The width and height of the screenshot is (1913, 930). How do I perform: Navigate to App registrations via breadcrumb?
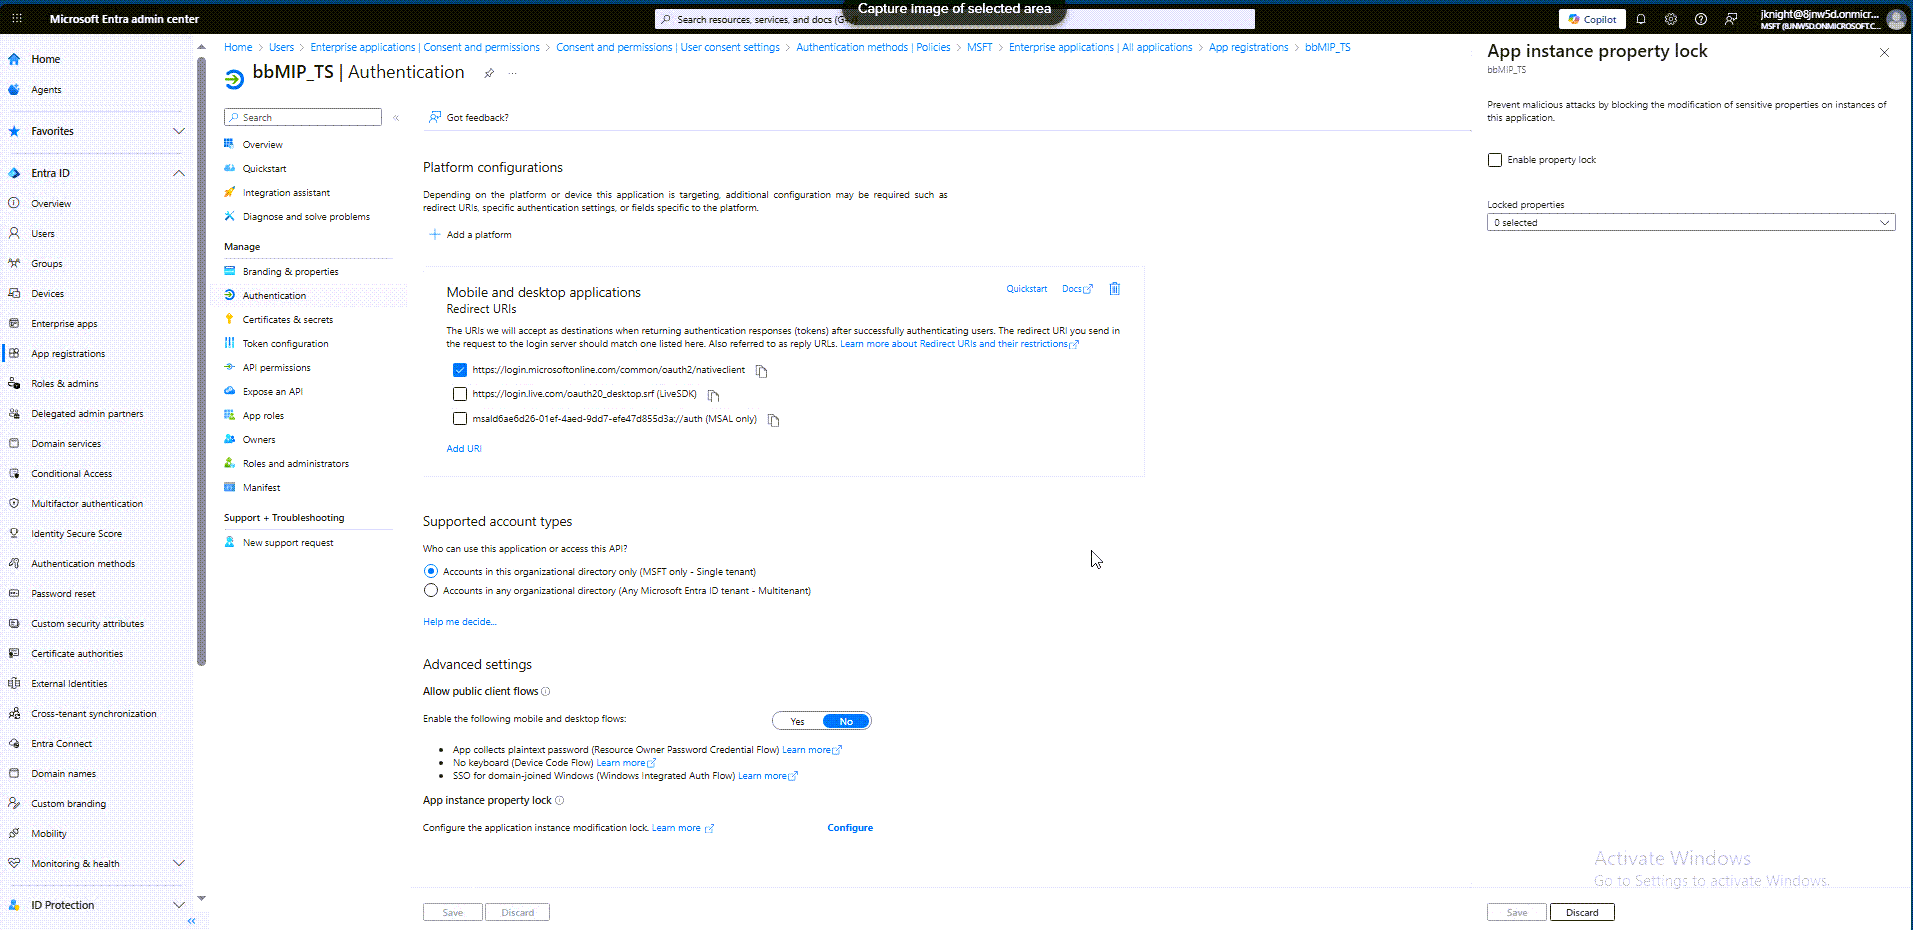coord(1248,46)
